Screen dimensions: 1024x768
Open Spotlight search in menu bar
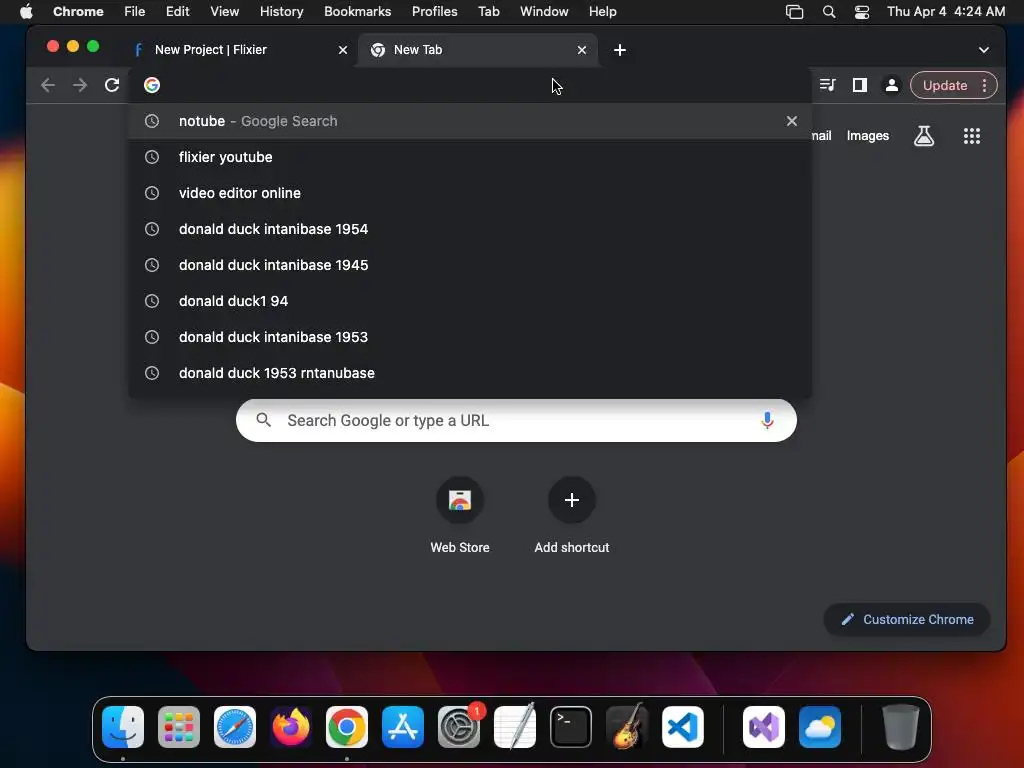(x=829, y=12)
